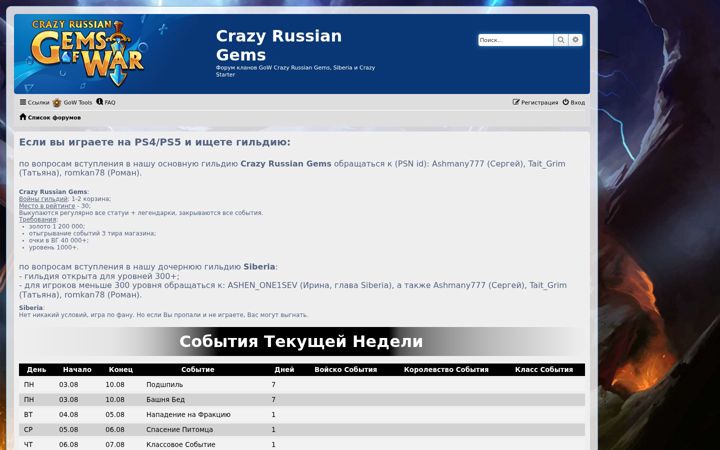Select the Классовое Событие event
Screen dimensions: 720x450
(x=180, y=444)
